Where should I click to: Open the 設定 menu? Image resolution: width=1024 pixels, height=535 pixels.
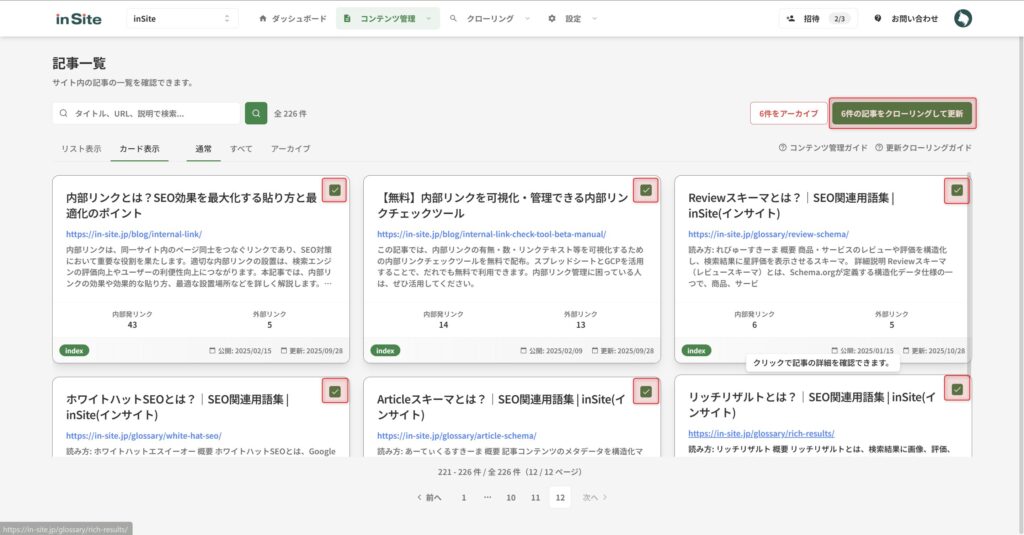tap(573, 18)
